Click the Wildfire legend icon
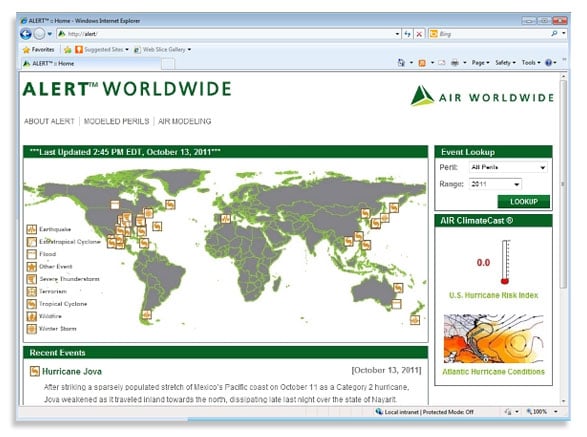 (31, 316)
